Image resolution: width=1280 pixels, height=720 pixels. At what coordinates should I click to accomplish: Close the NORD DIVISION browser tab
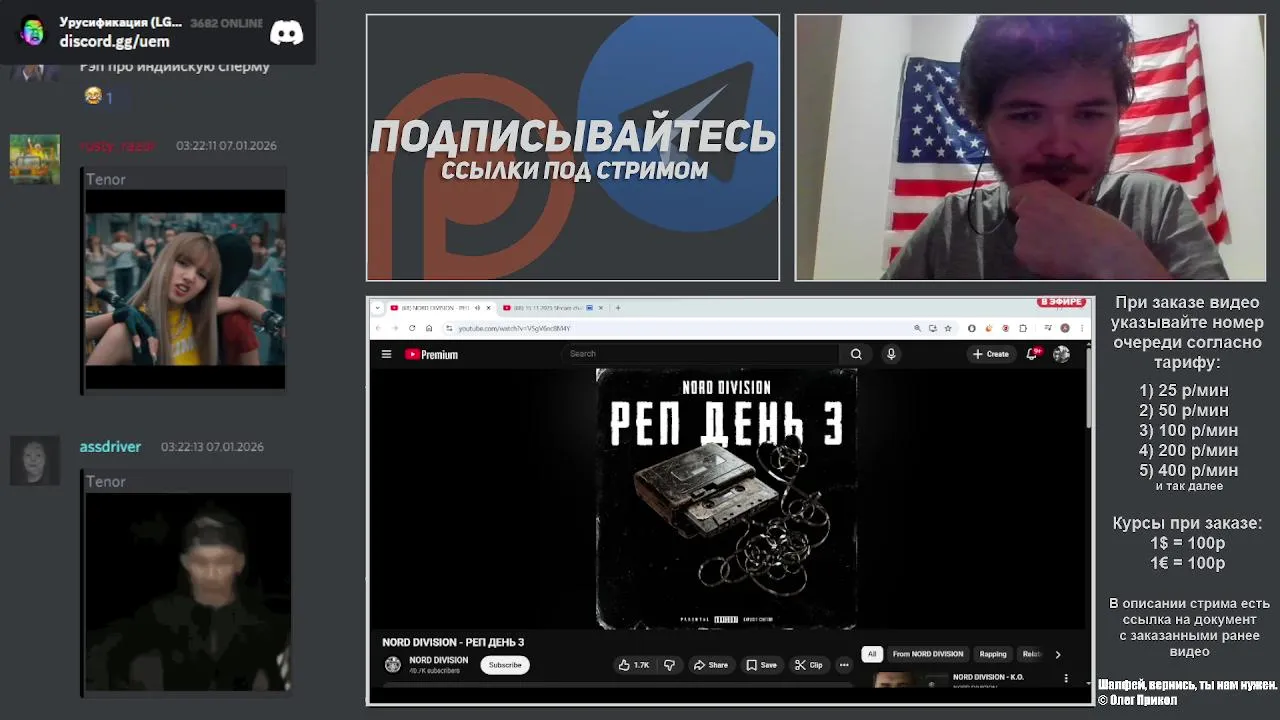[x=488, y=308]
